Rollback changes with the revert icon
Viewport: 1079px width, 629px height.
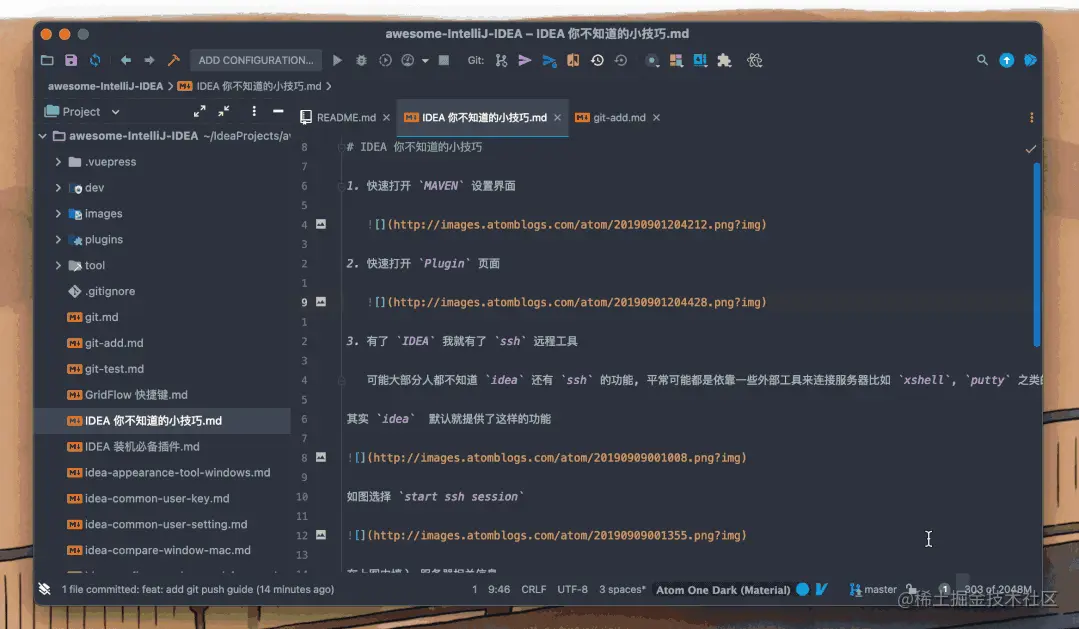coord(621,61)
